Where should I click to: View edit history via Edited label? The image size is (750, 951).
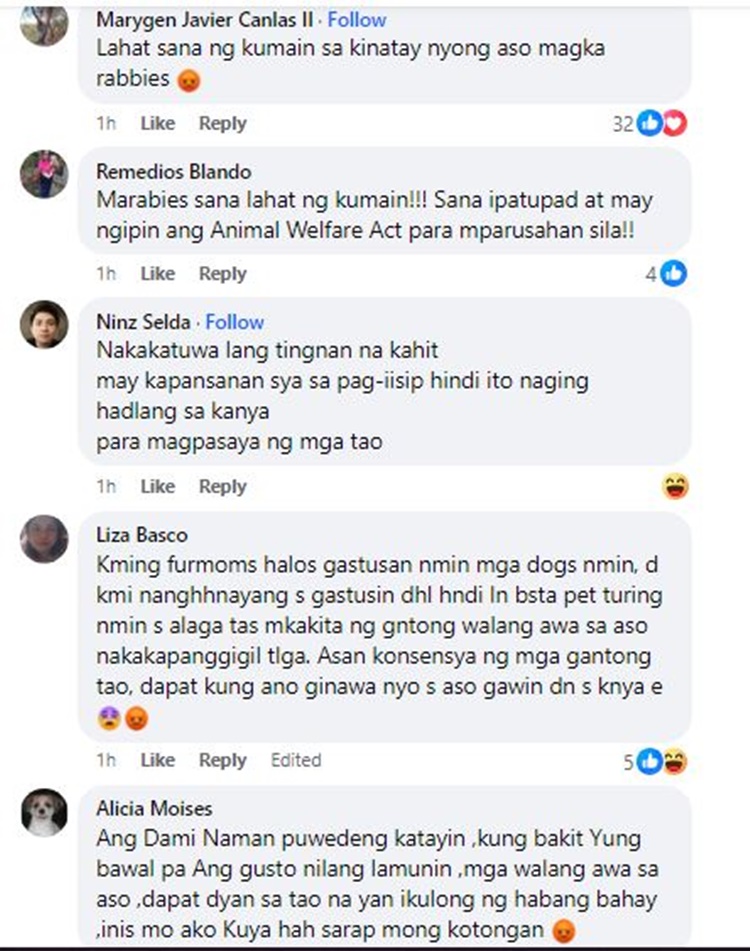coord(296,760)
